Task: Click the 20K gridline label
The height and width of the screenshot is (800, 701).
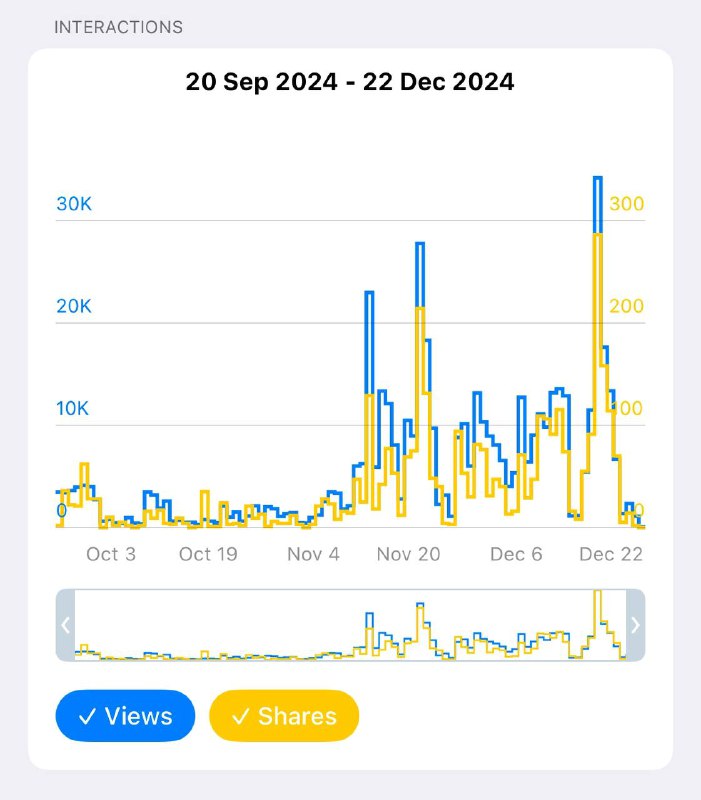Action: (x=74, y=306)
